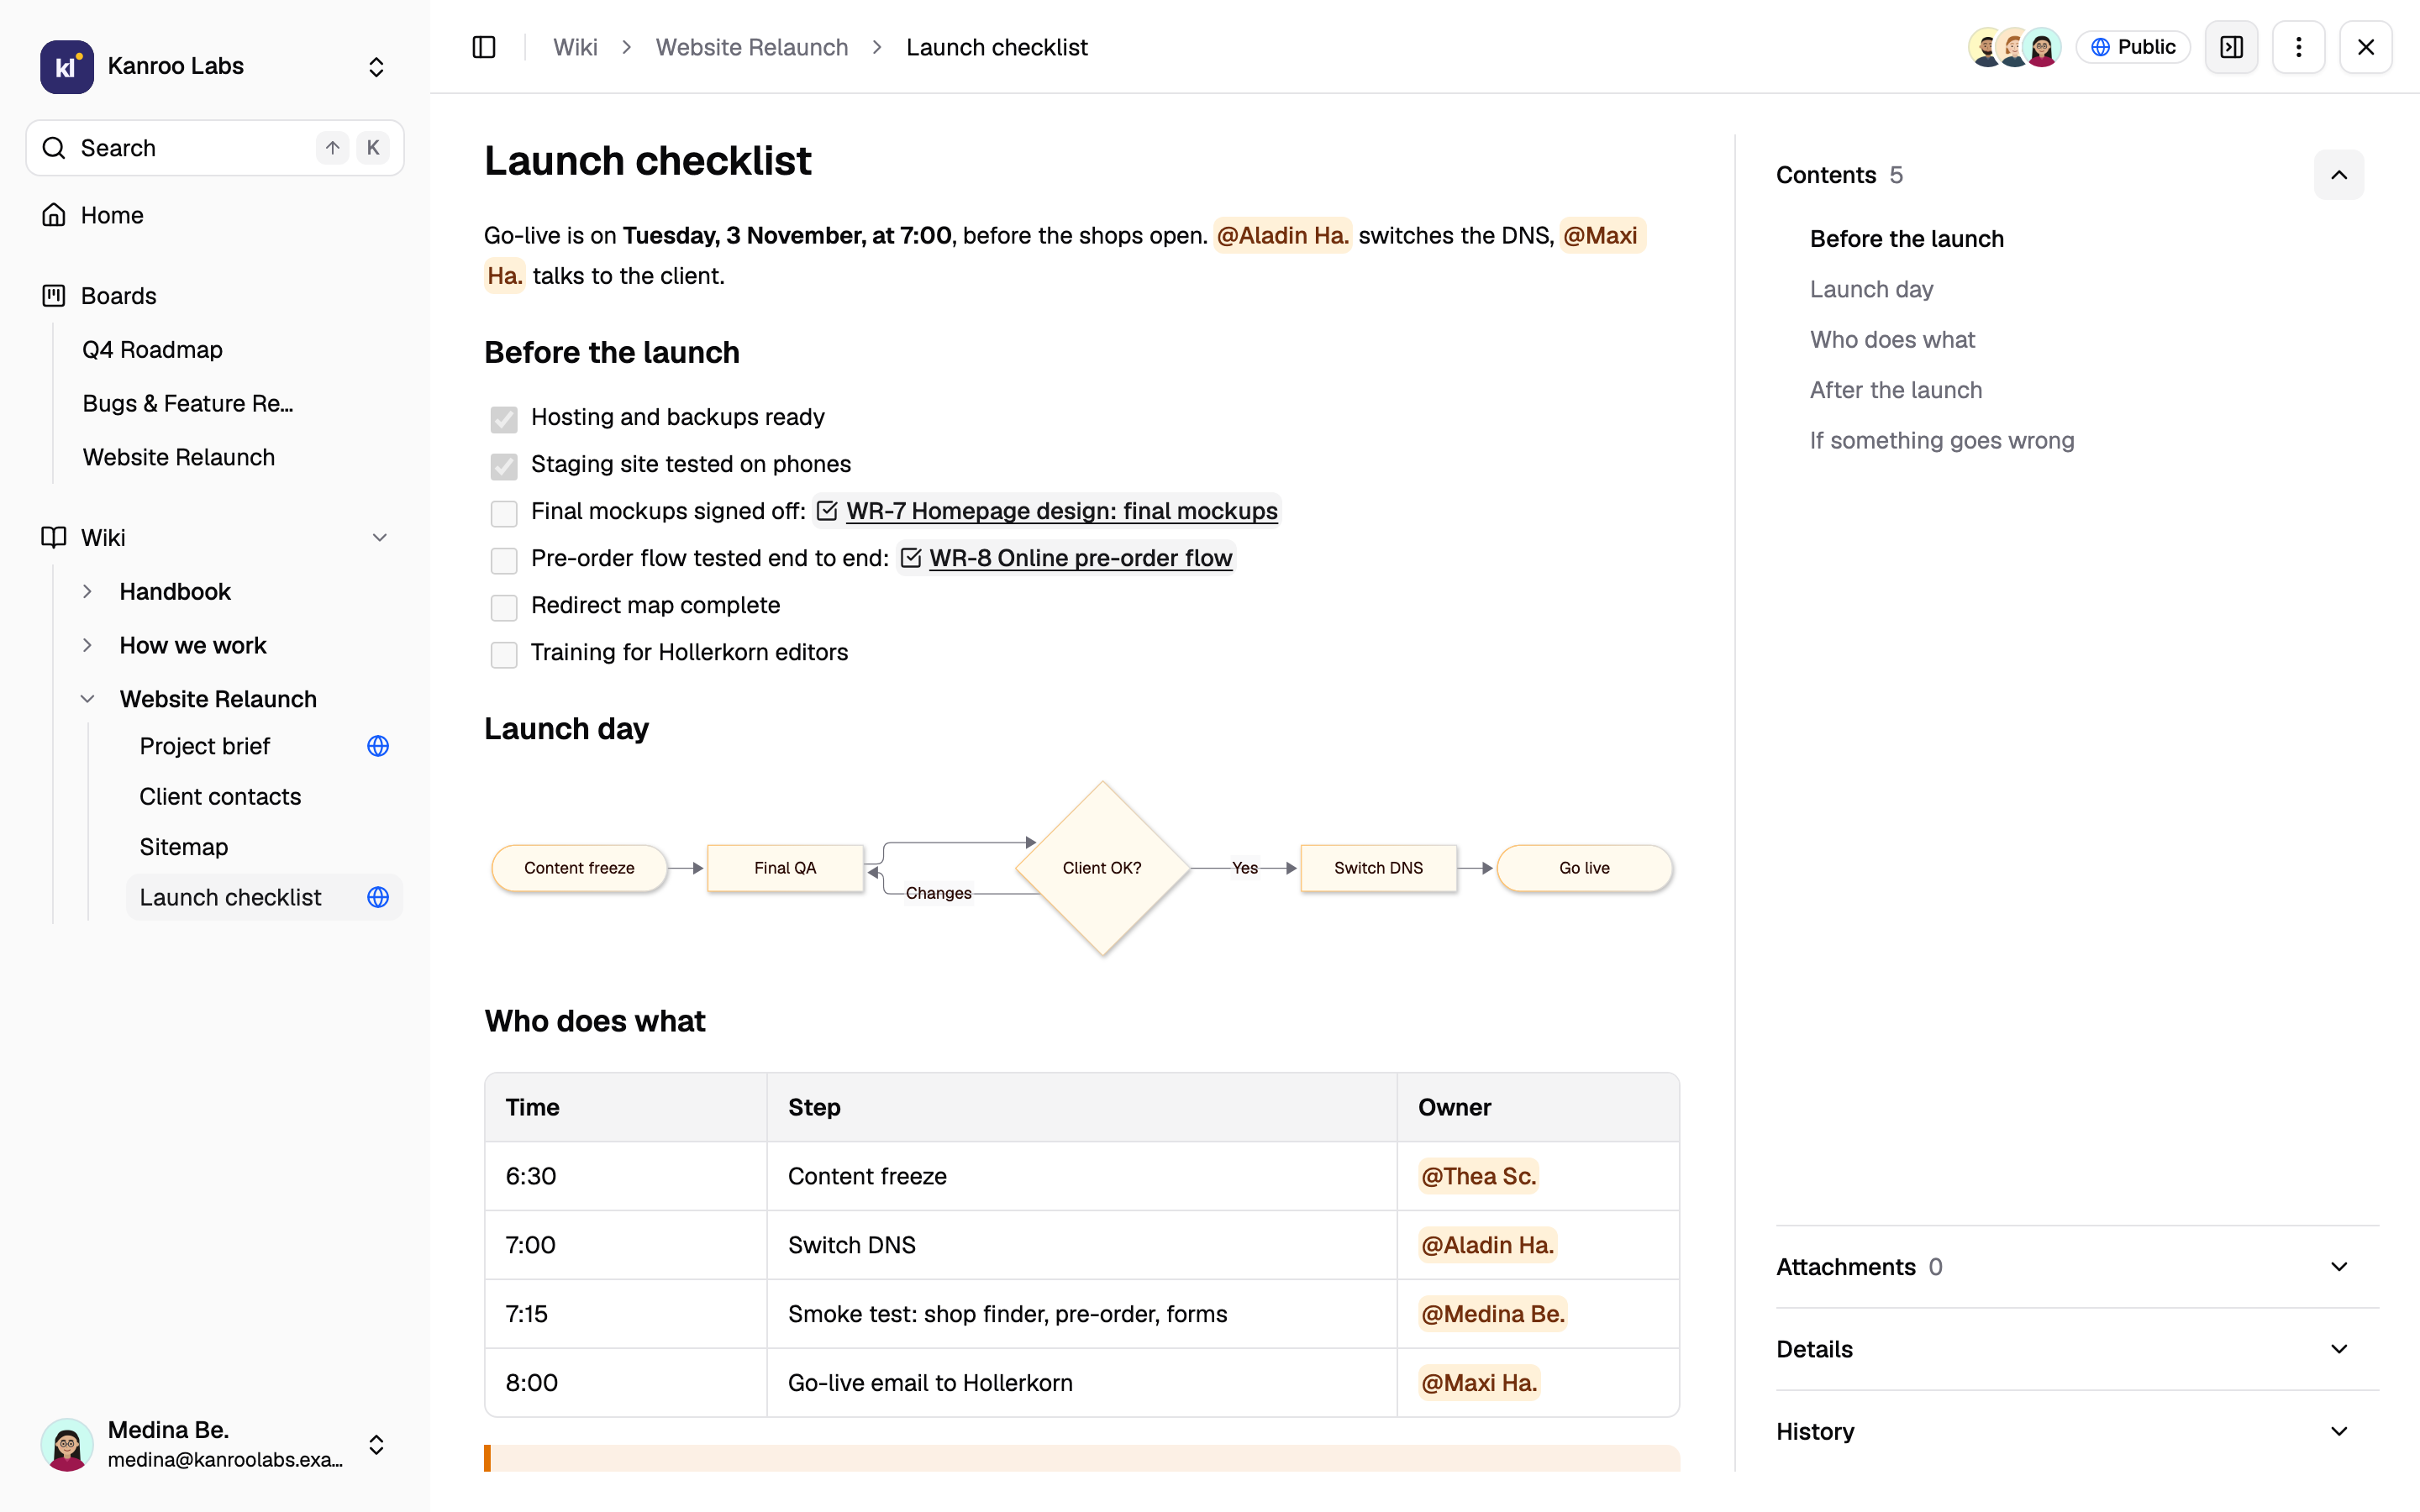This screenshot has height=1512, width=2420.
Task: Click the Search input field
Action: [x=215, y=148]
